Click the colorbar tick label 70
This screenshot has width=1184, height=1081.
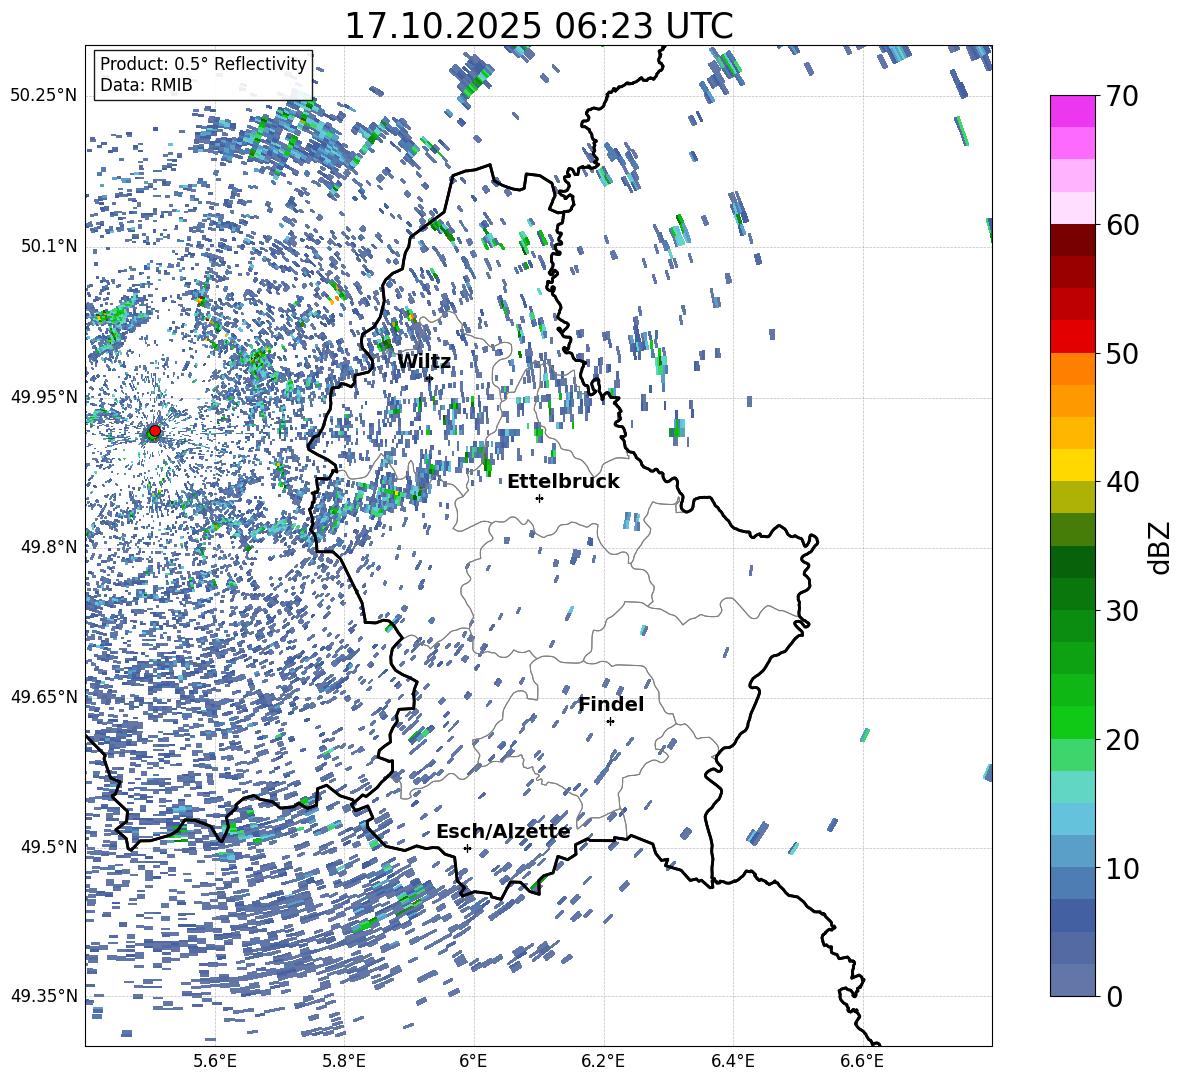[x=1122, y=97]
